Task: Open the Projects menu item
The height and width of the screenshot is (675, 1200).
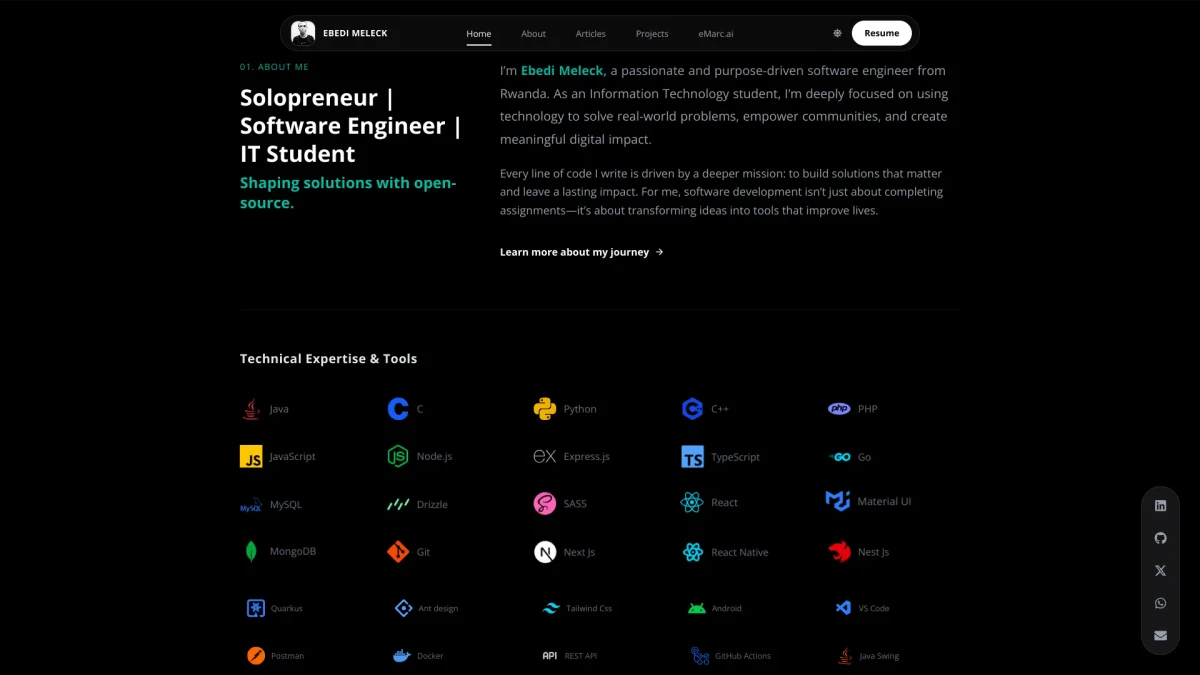Action: [x=652, y=34]
